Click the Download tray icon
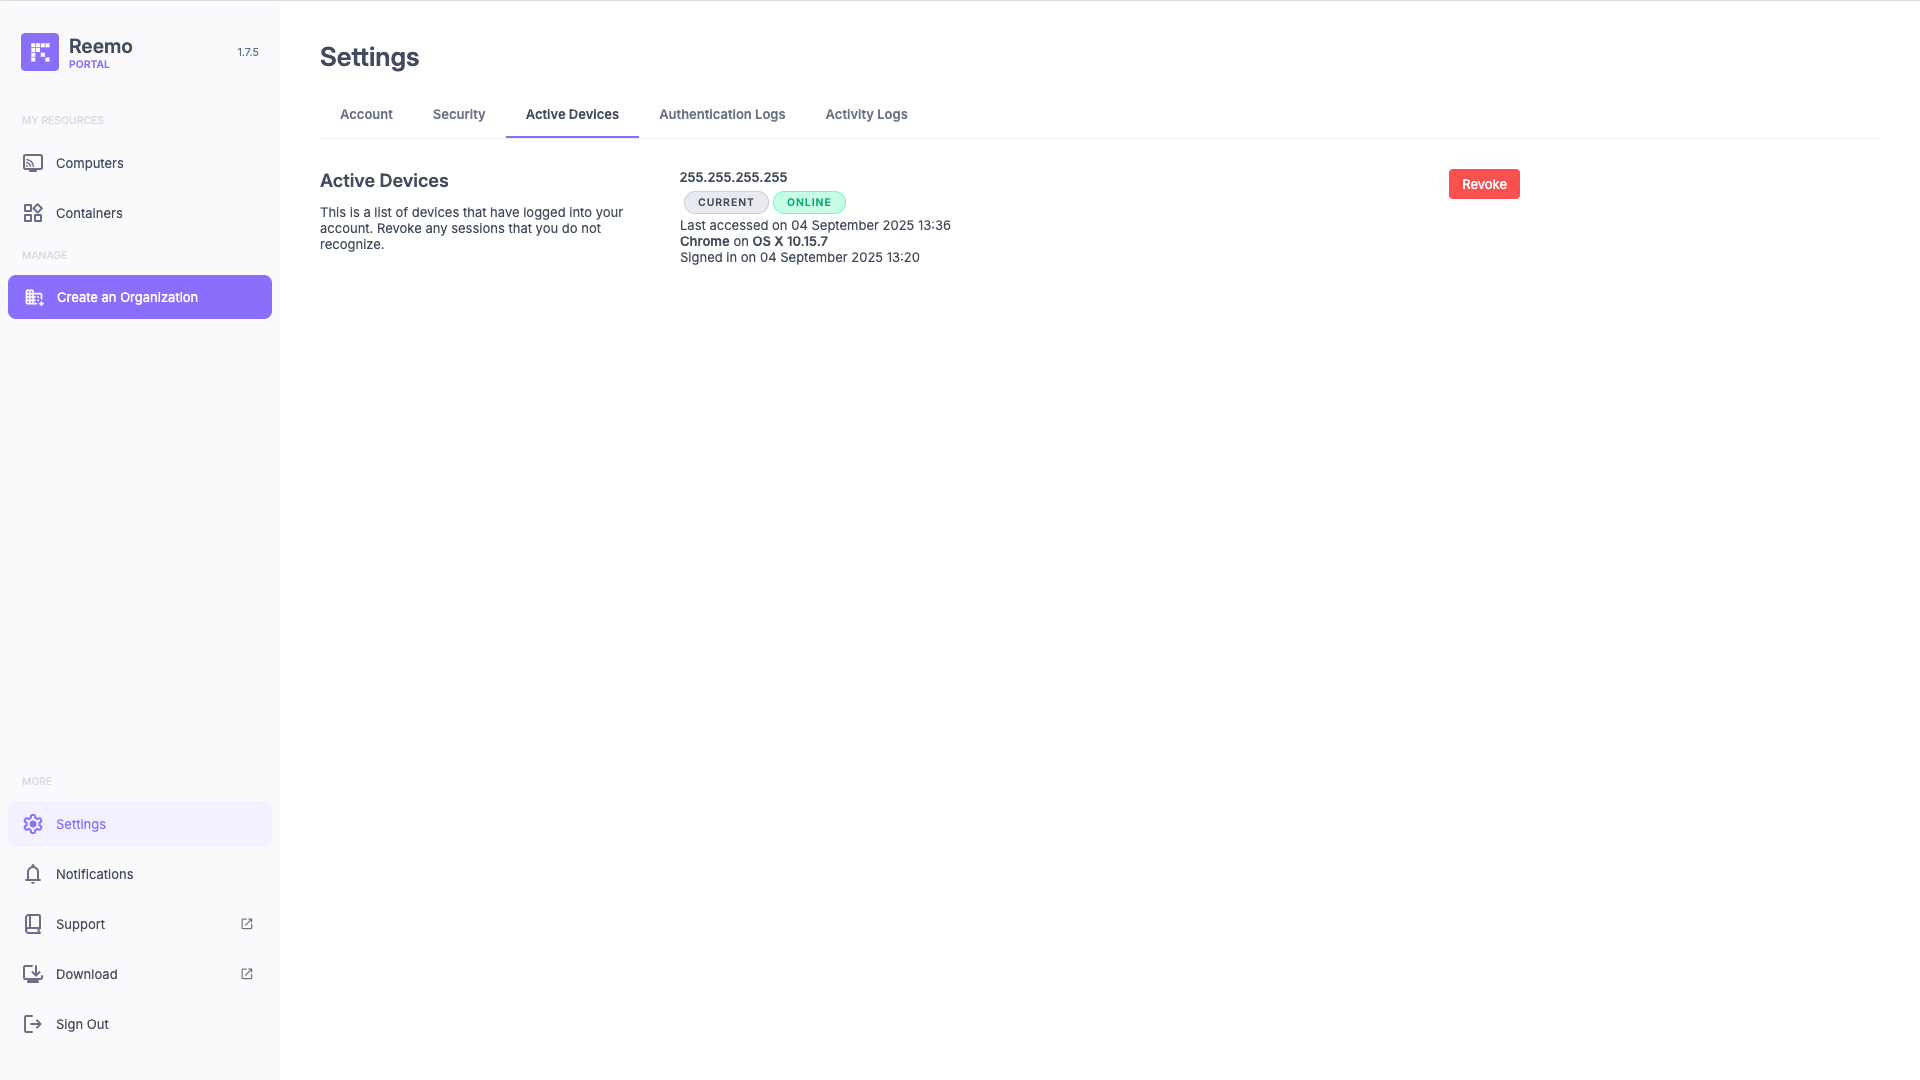This screenshot has height=1080, width=1920. pyautogui.click(x=33, y=974)
